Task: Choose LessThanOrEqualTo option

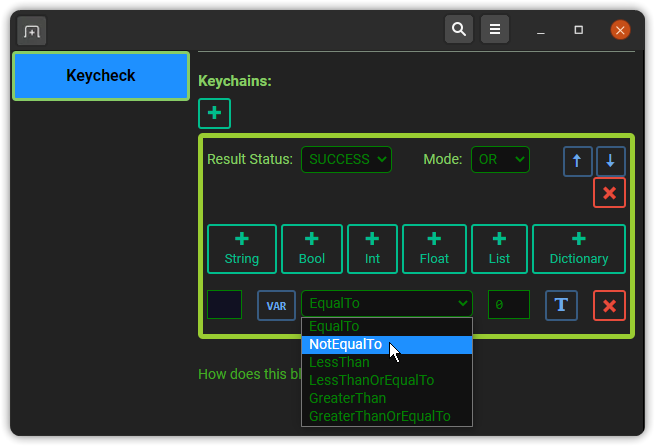Action: pyautogui.click(x=387, y=380)
